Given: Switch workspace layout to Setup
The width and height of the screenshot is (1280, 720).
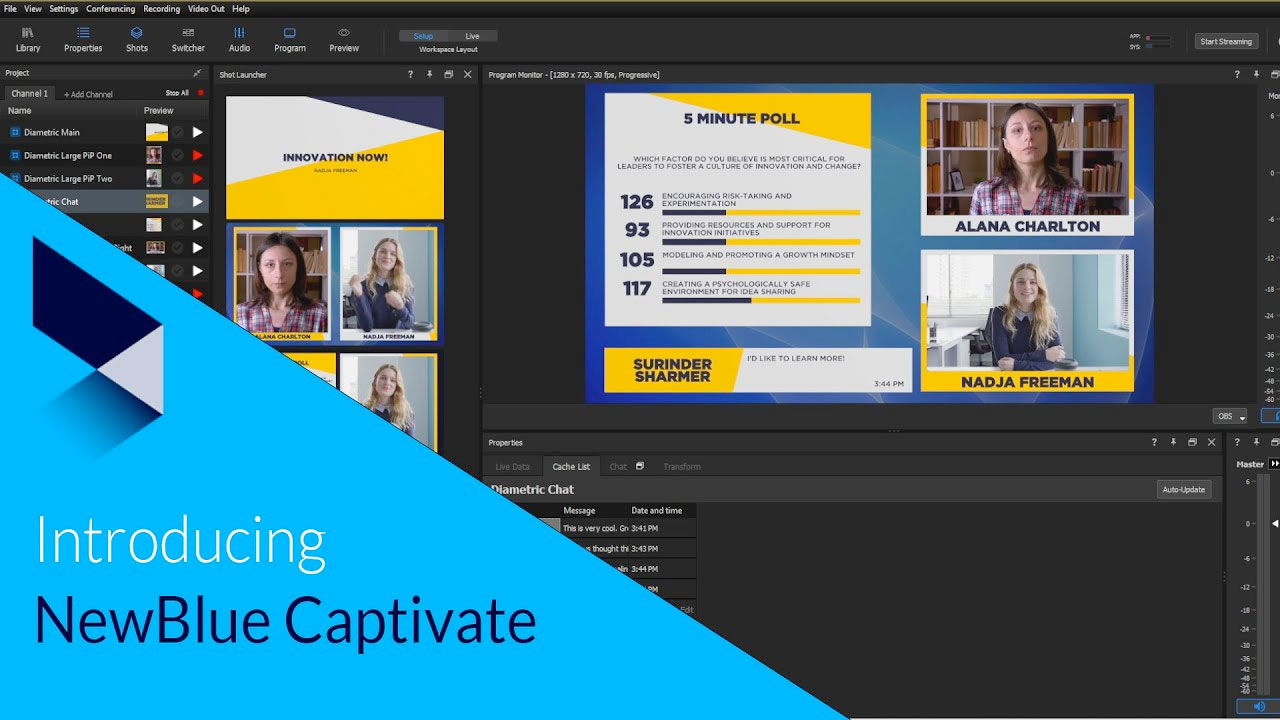Looking at the screenshot, I should coord(424,36).
